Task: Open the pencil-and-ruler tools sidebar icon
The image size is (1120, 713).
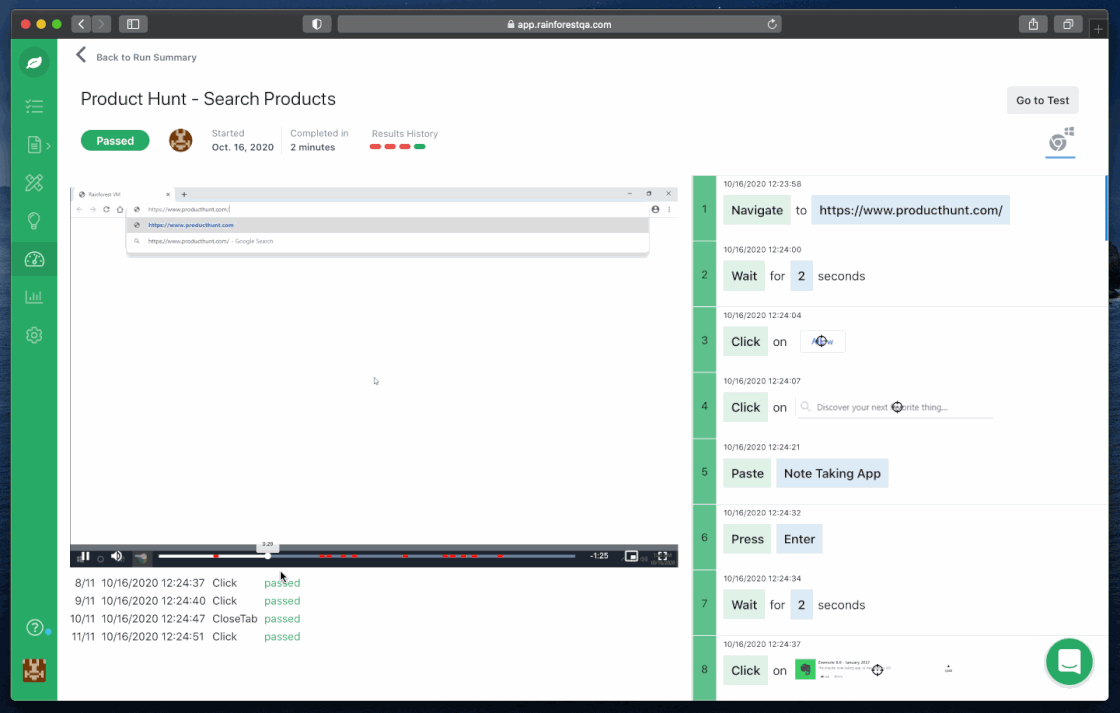Action: [x=34, y=183]
